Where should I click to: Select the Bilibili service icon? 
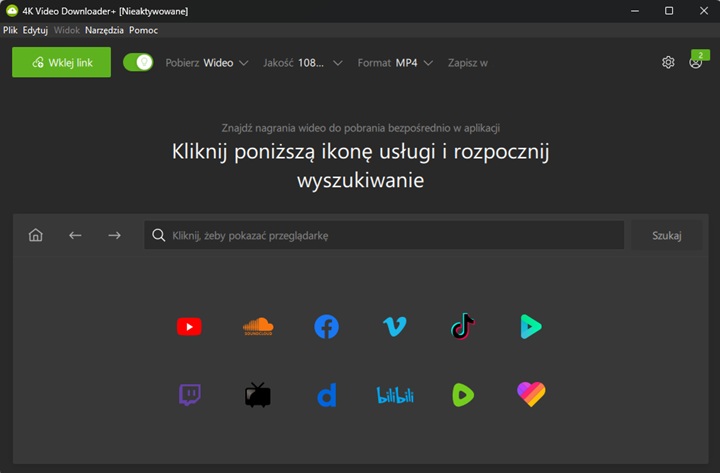[394, 395]
